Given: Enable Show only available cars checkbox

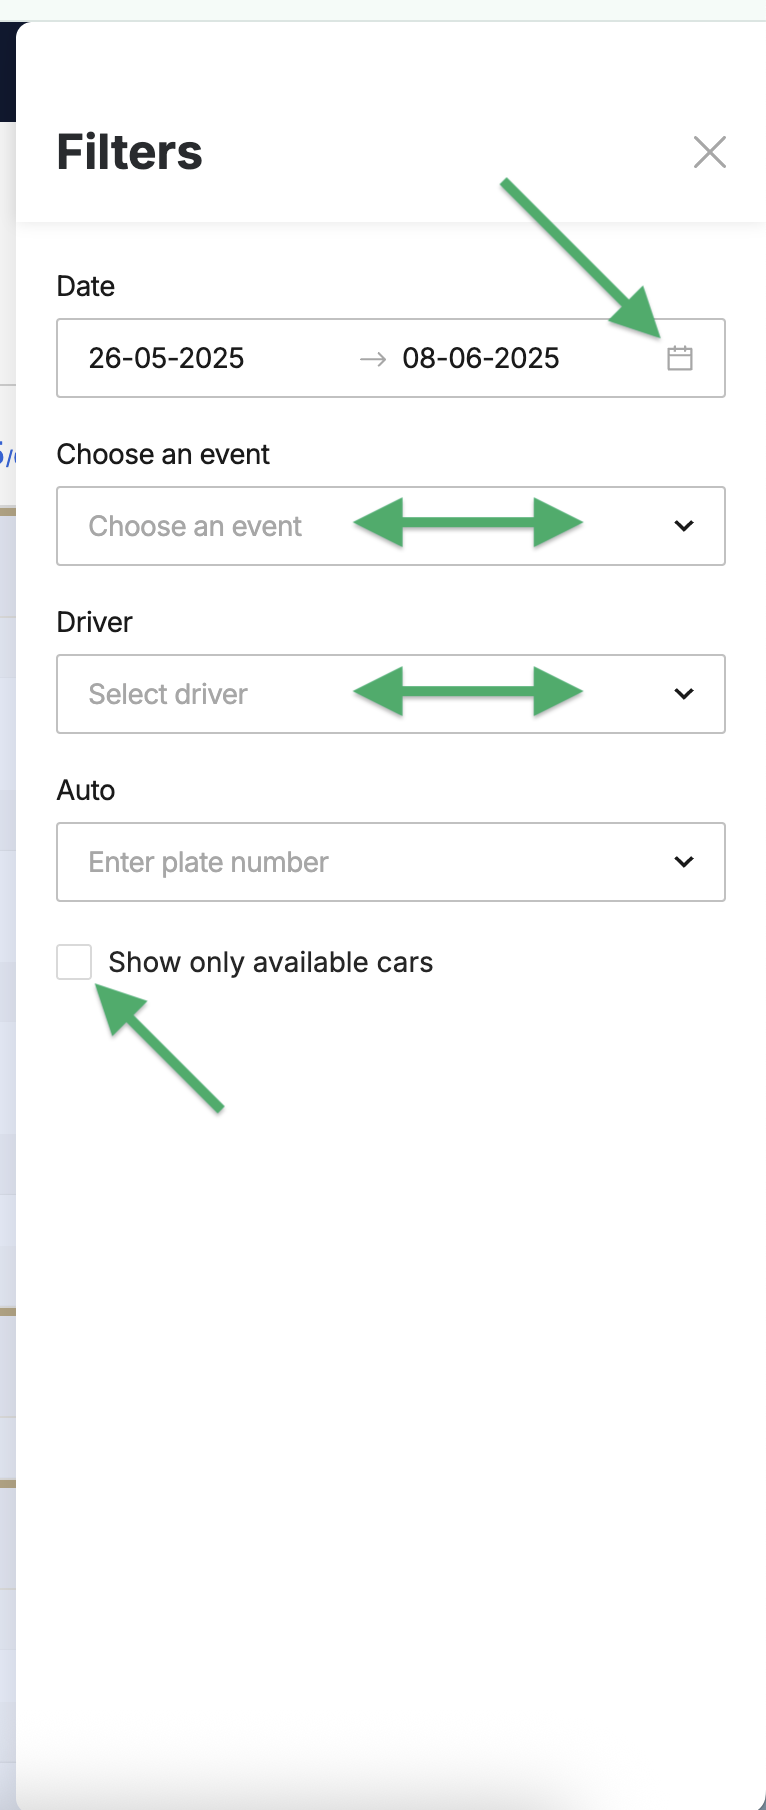Looking at the screenshot, I should pyautogui.click(x=74, y=962).
